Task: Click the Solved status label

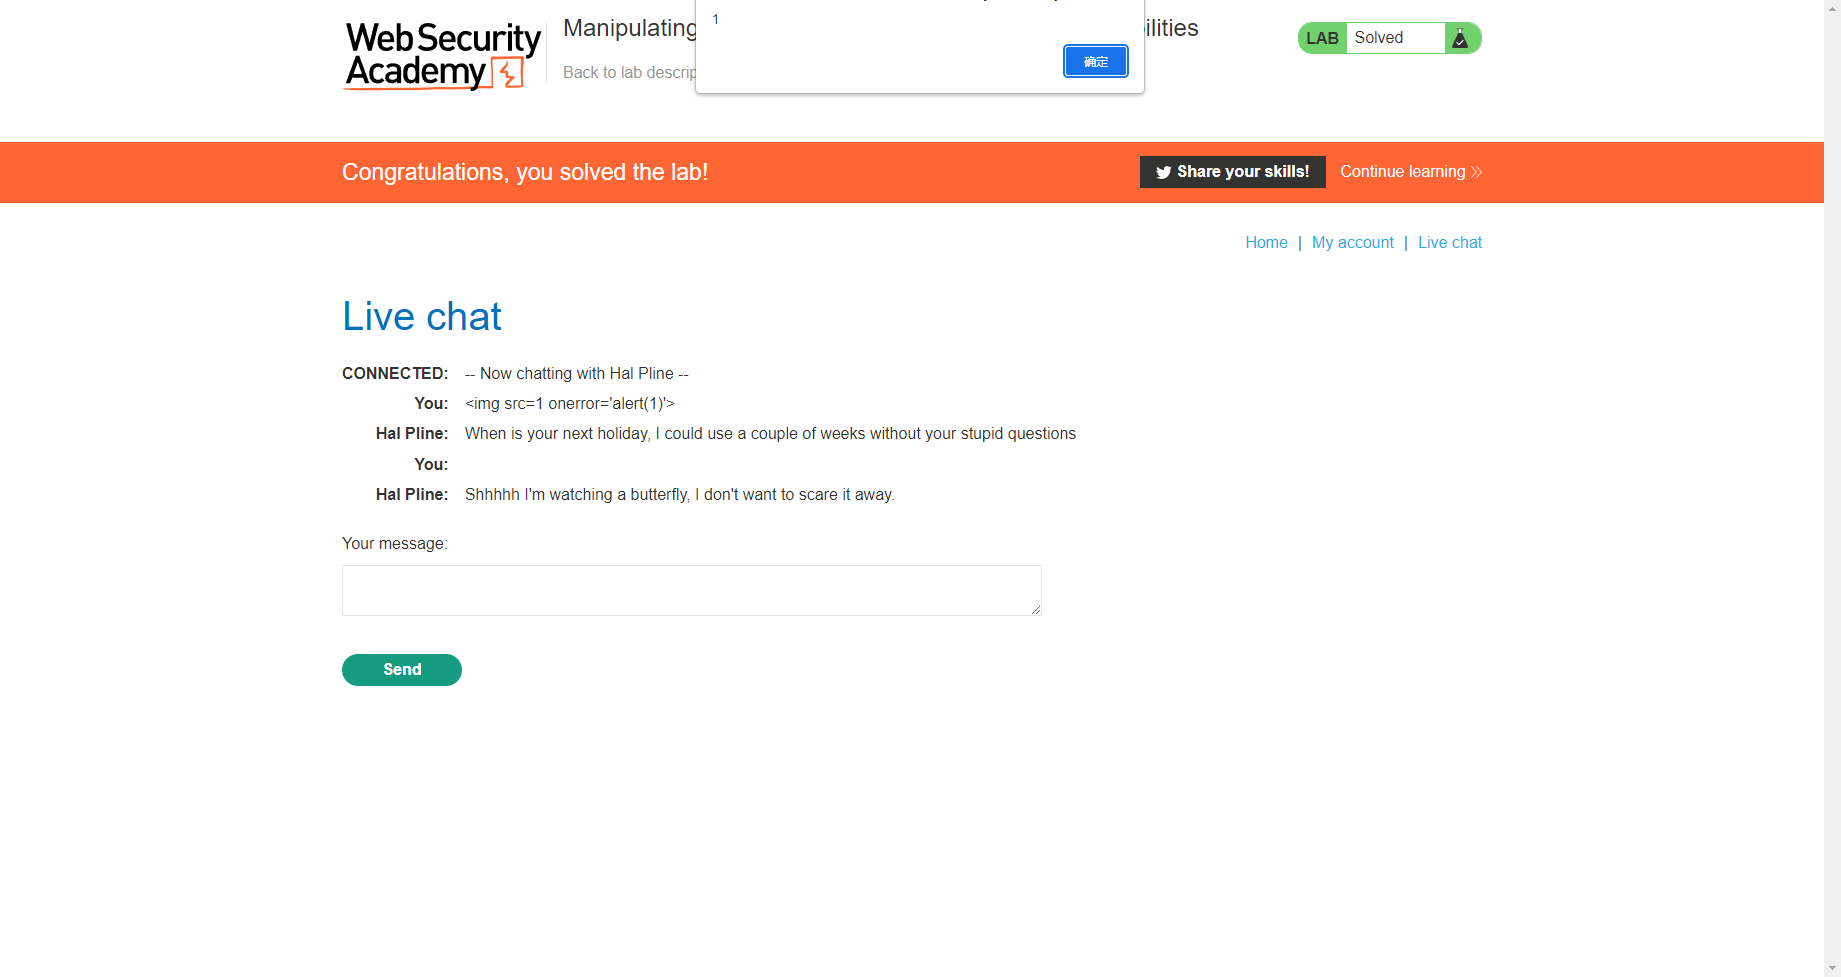Action: 1377,38
